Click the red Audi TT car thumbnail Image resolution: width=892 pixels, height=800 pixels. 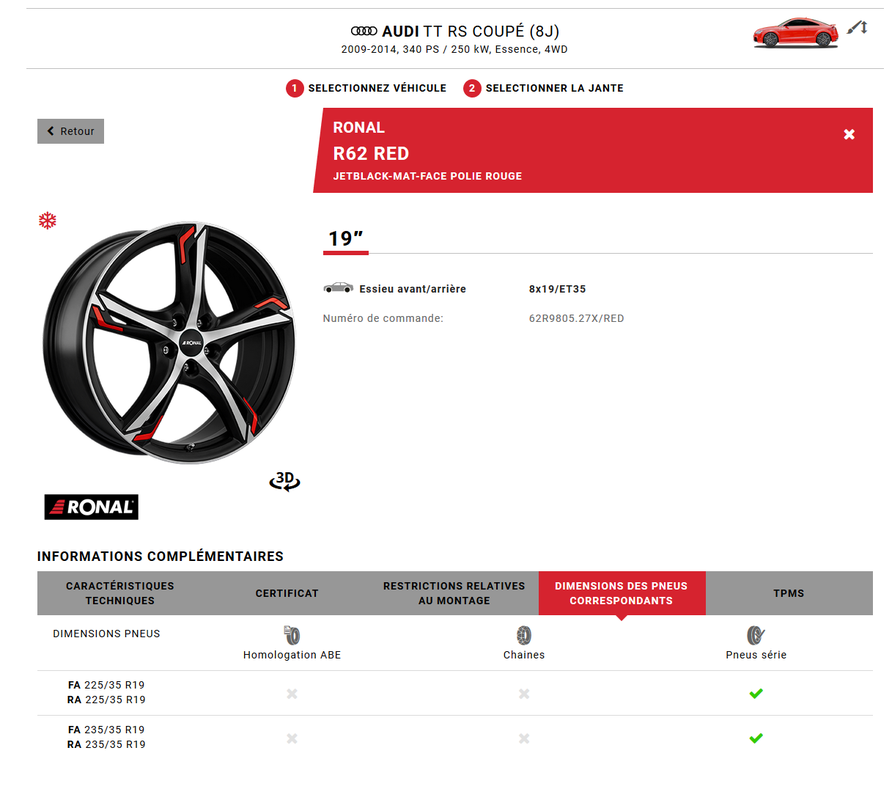click(x=795, y=32)
